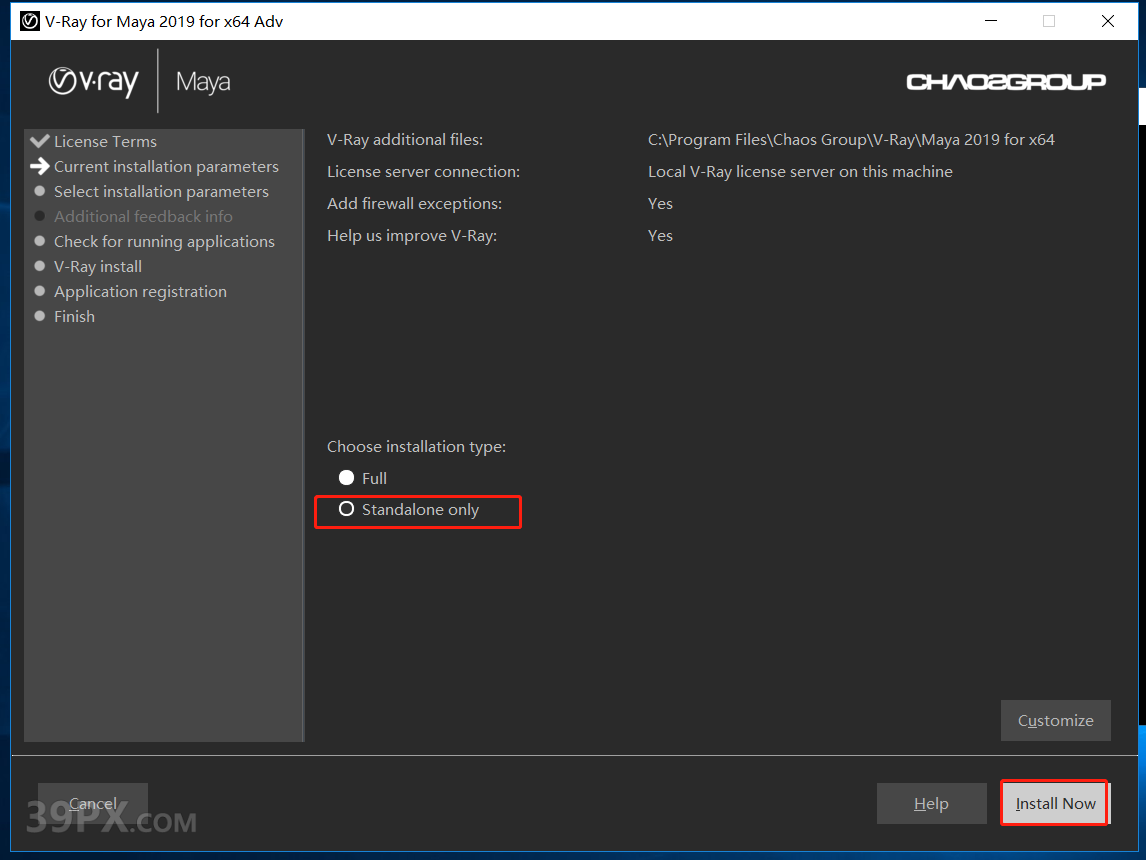
Task: Select the License Terms step
Action: tap(105, 142)
